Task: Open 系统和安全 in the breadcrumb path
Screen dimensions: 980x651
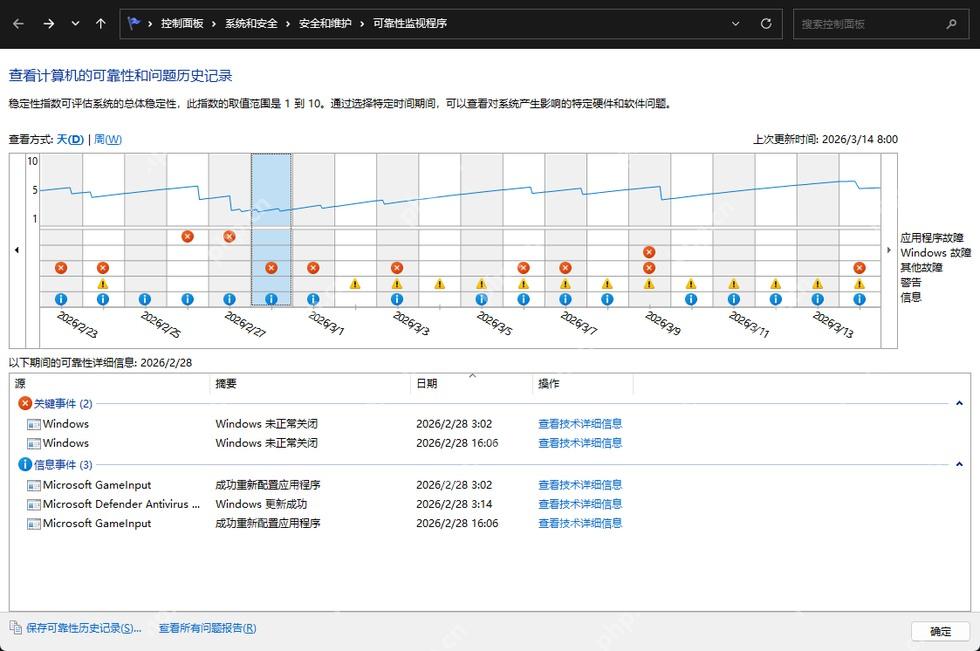Action: [251, 23]
